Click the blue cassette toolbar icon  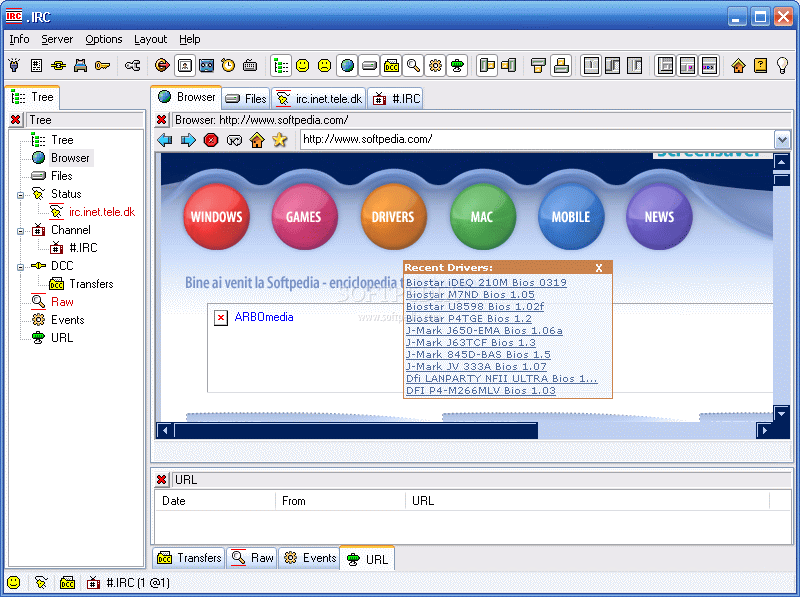click(x=206, y=65)
